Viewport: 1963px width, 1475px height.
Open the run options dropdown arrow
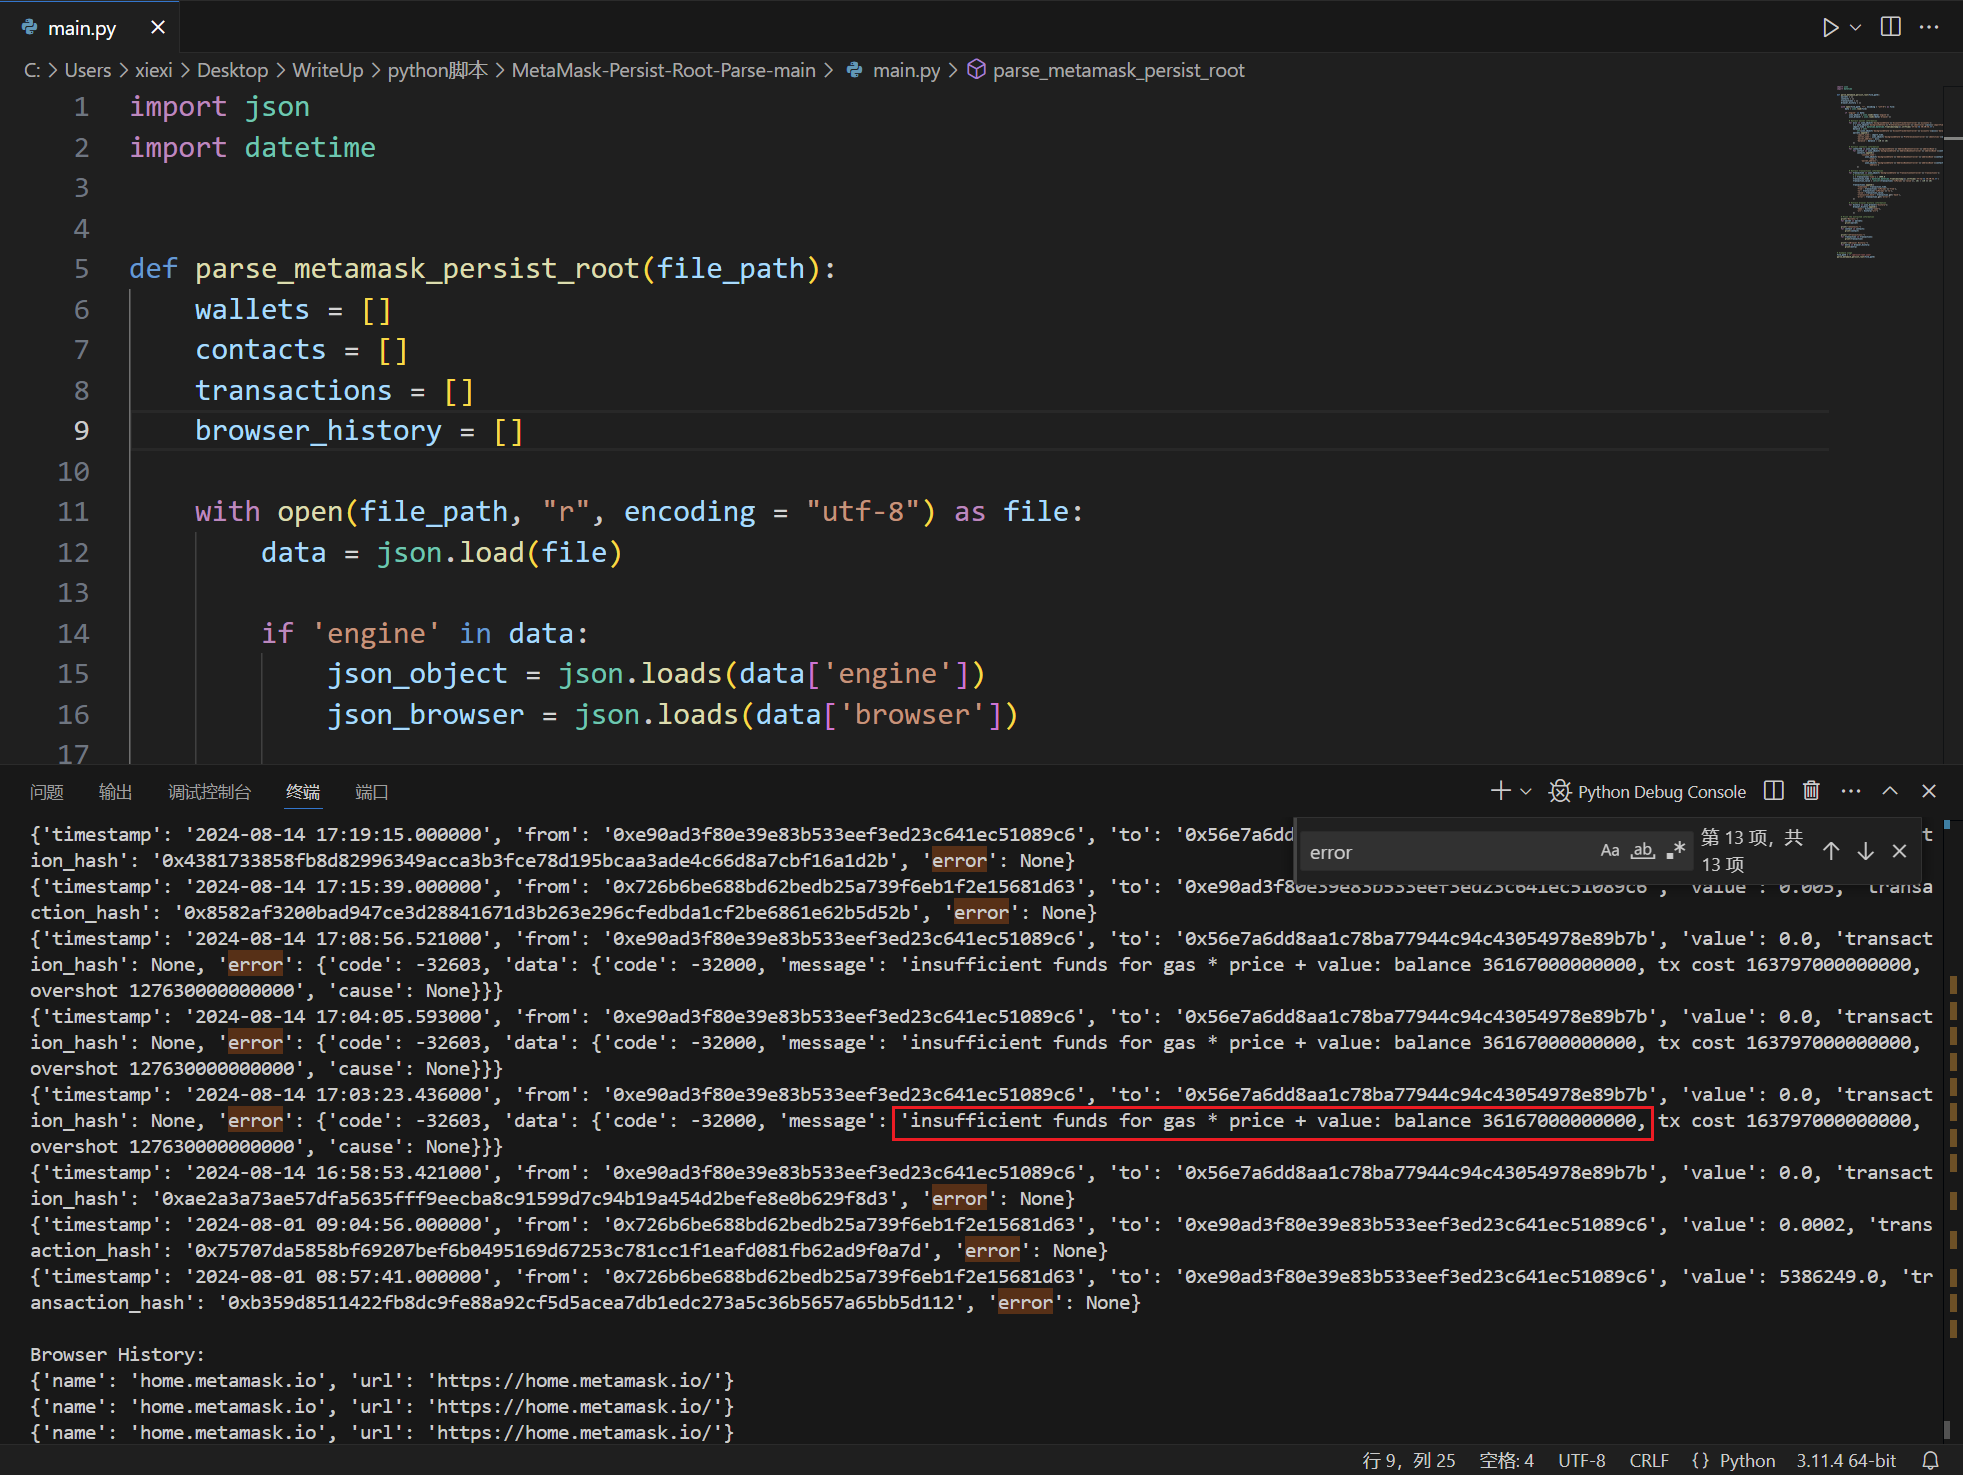click(1856, 27)
